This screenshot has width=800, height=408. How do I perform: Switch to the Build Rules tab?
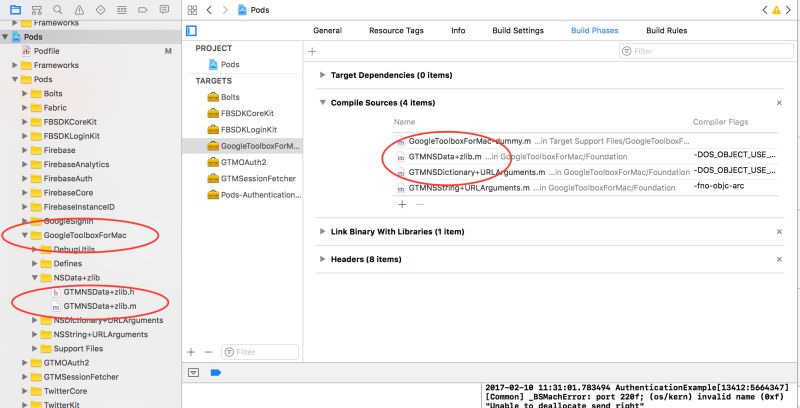[666, 31]
